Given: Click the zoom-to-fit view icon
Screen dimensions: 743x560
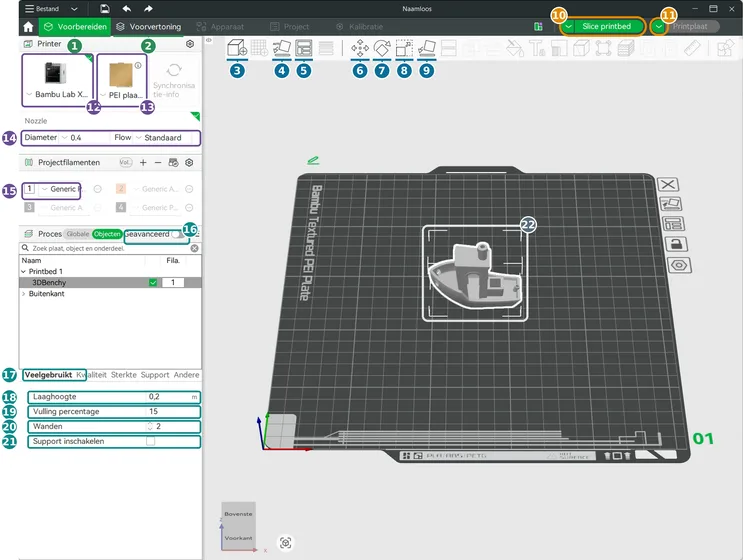Looking at the screenshot, I should (285, 542).
